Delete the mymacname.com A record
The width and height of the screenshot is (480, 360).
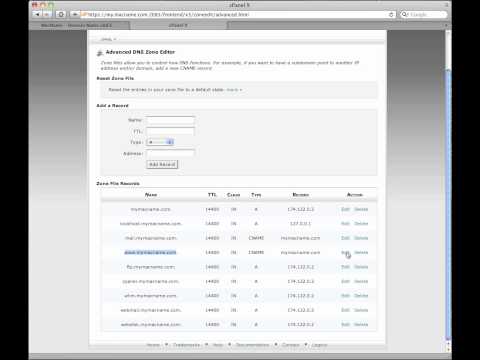tap(361, 209)
